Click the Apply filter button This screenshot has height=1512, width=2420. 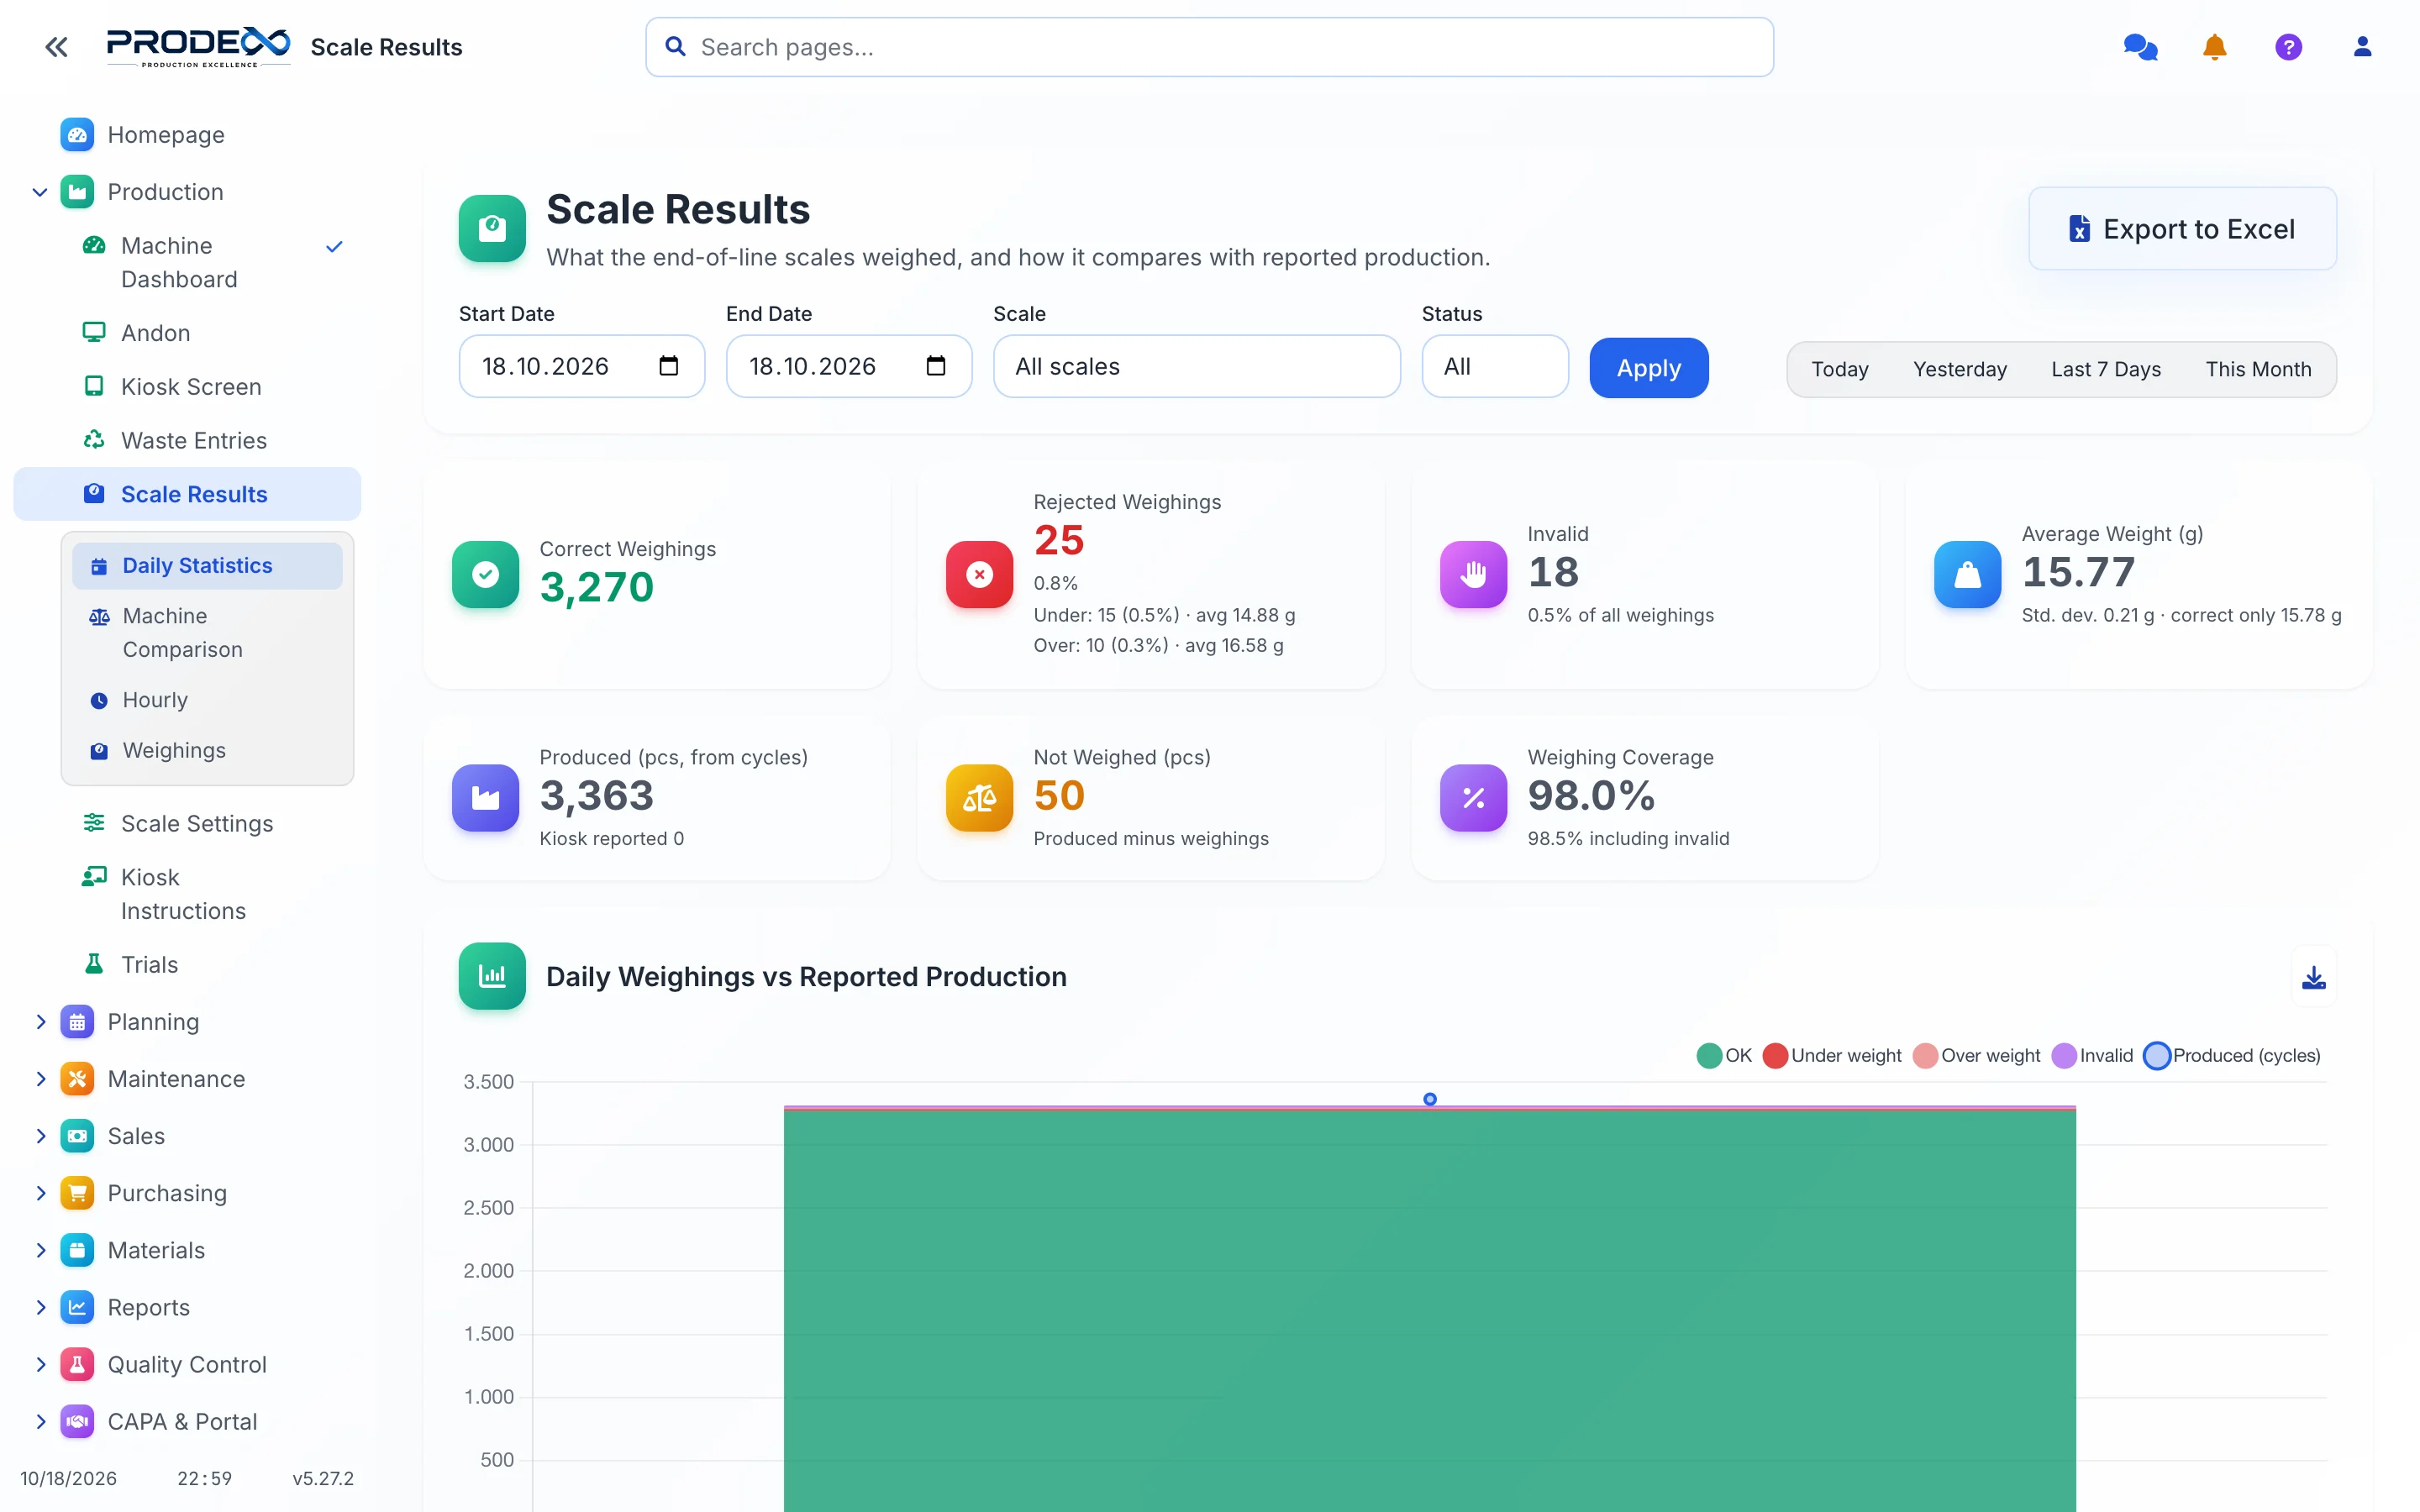tap(1648, 368)
